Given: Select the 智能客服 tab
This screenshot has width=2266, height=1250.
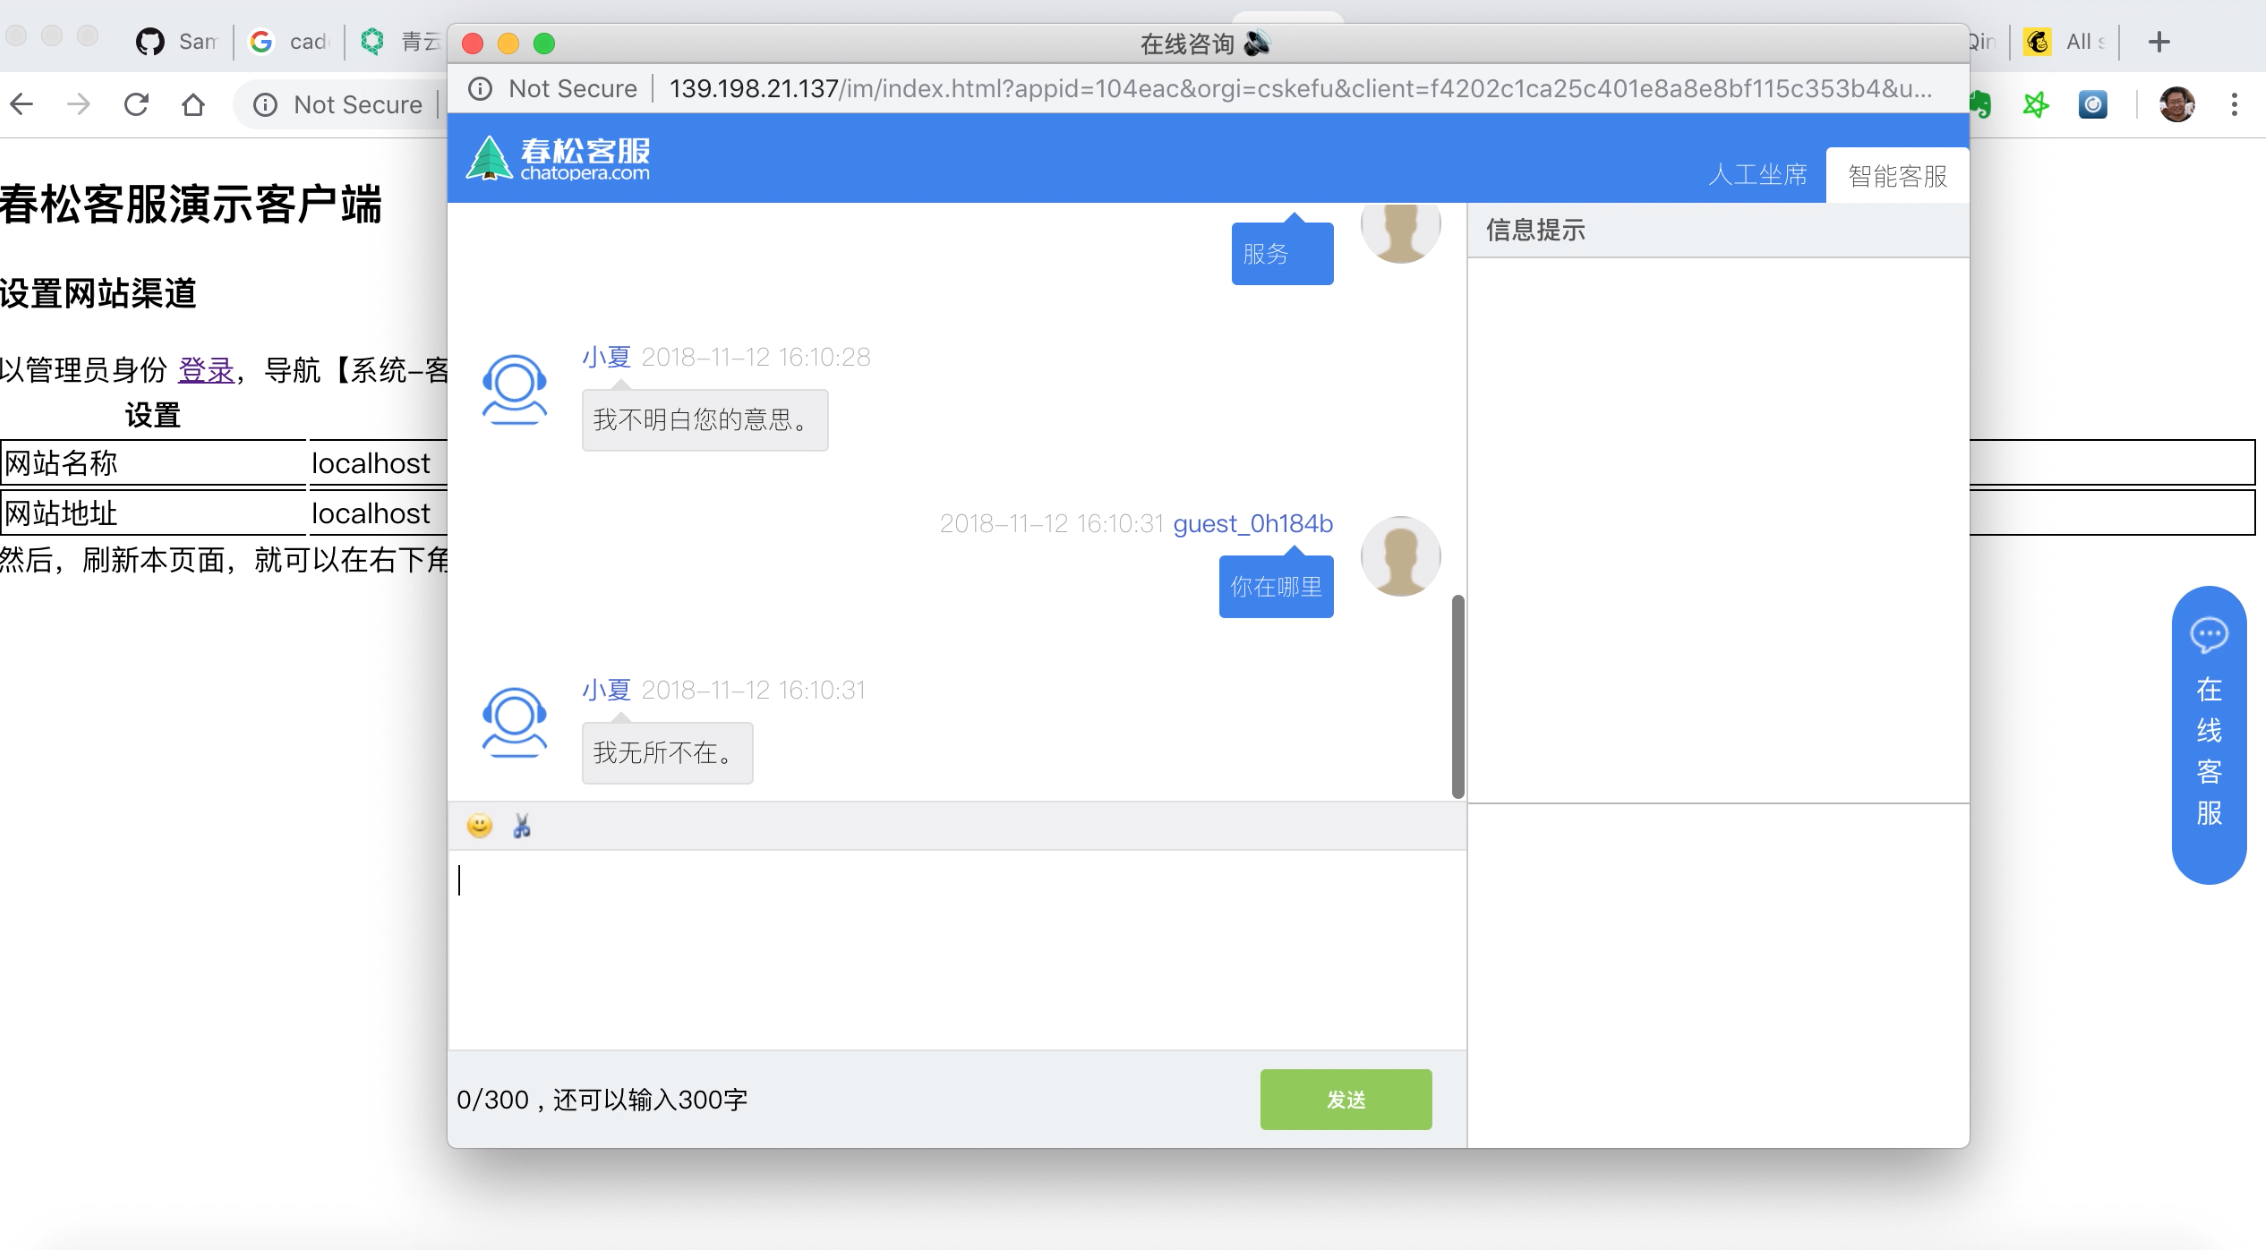Looking at the screenshot, I should click(x=1897, y=176).
